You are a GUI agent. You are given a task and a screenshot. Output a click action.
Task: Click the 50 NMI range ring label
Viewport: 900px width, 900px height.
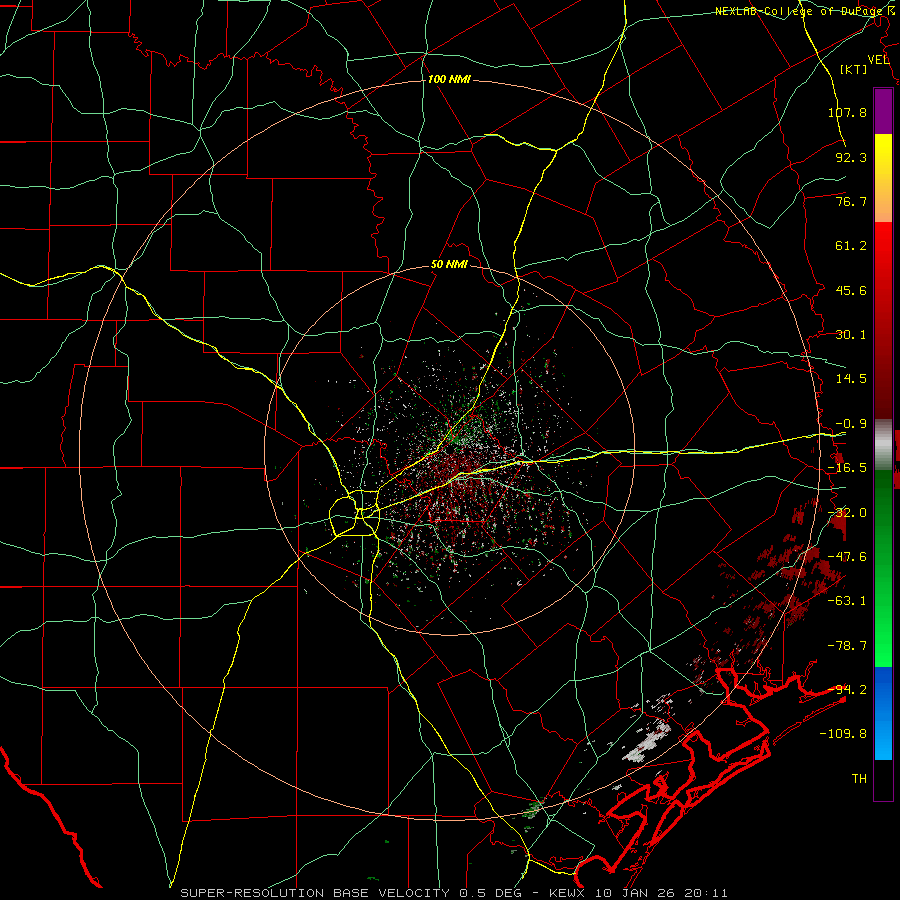pyautogui.click(x=449, y=265)
